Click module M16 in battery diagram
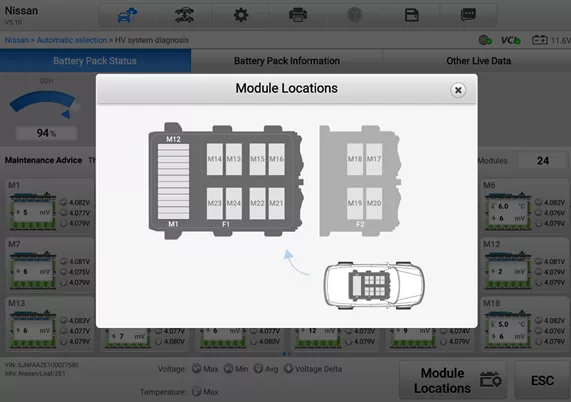Screen dimensions: 571x402 276,159
